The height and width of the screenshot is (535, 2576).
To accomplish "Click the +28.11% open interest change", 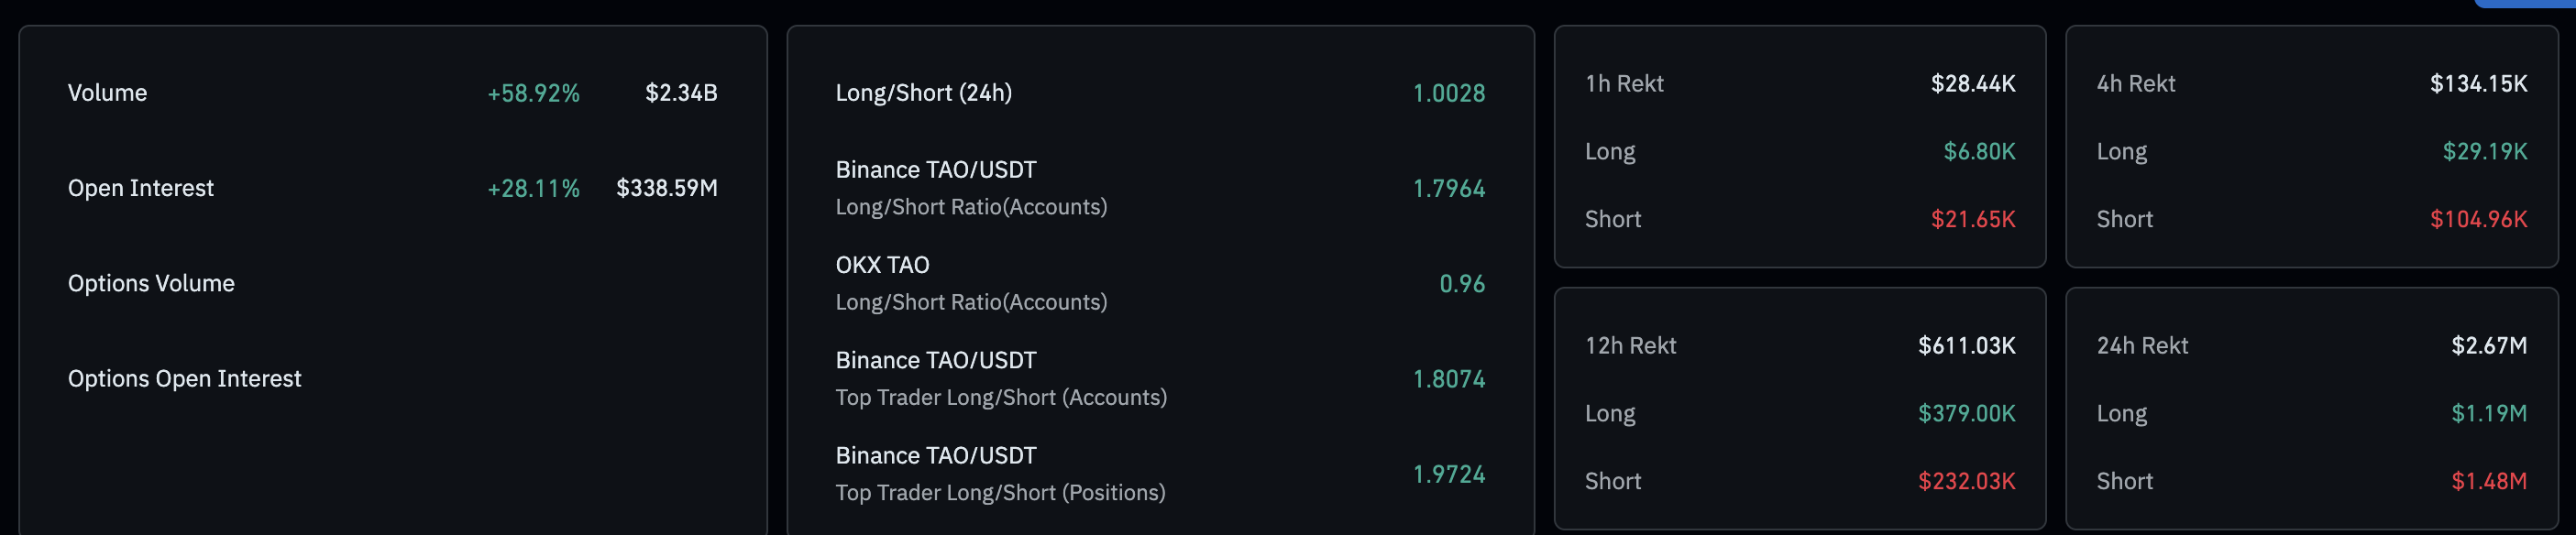I will coord(532,189).
